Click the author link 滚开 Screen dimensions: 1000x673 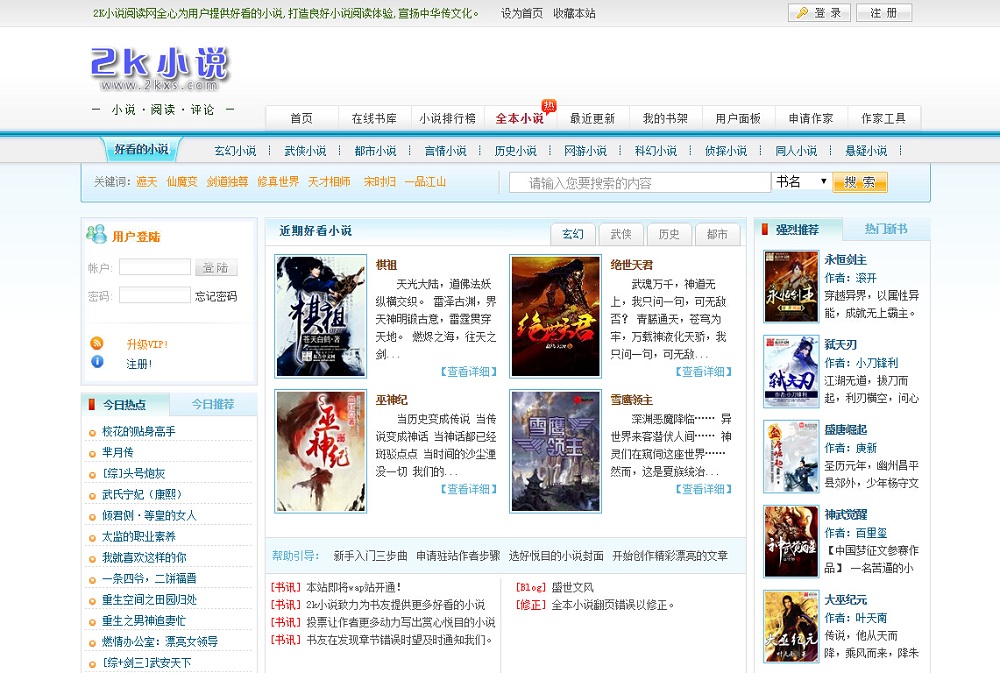(866, 278)
